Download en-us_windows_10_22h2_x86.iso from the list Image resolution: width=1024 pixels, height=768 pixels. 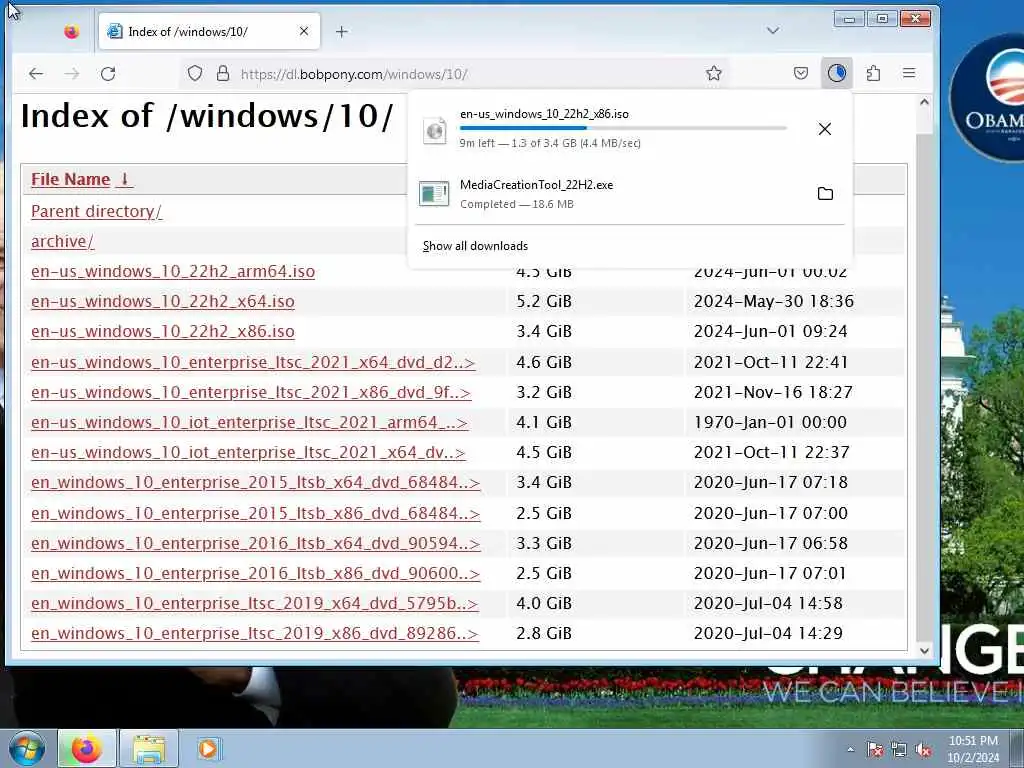coord(163,332)
